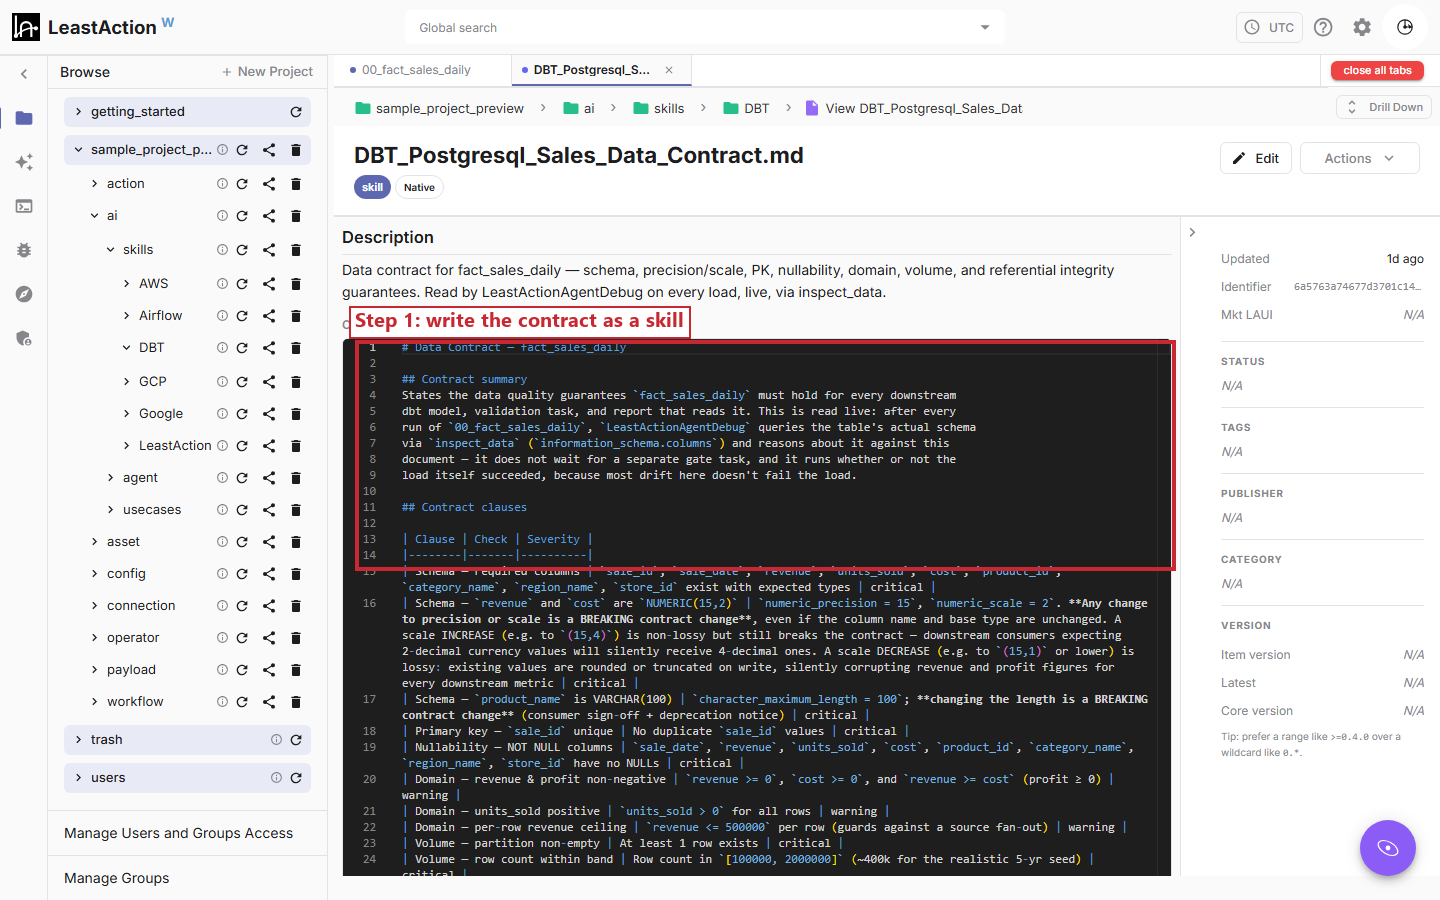Close the DBT_Postgresql_S... tab

669,70
